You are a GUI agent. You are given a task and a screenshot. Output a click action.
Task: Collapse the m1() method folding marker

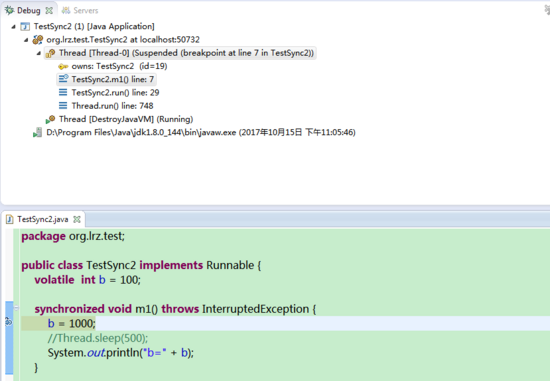click(x=16, y=308)
